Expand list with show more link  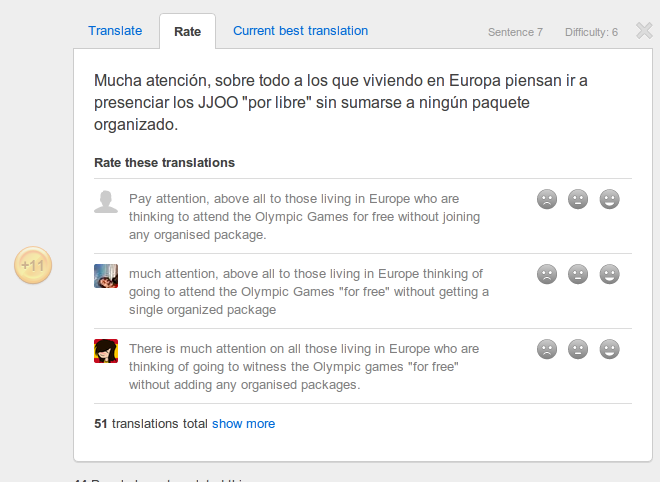pyautogui.click(x=243, y=424)
